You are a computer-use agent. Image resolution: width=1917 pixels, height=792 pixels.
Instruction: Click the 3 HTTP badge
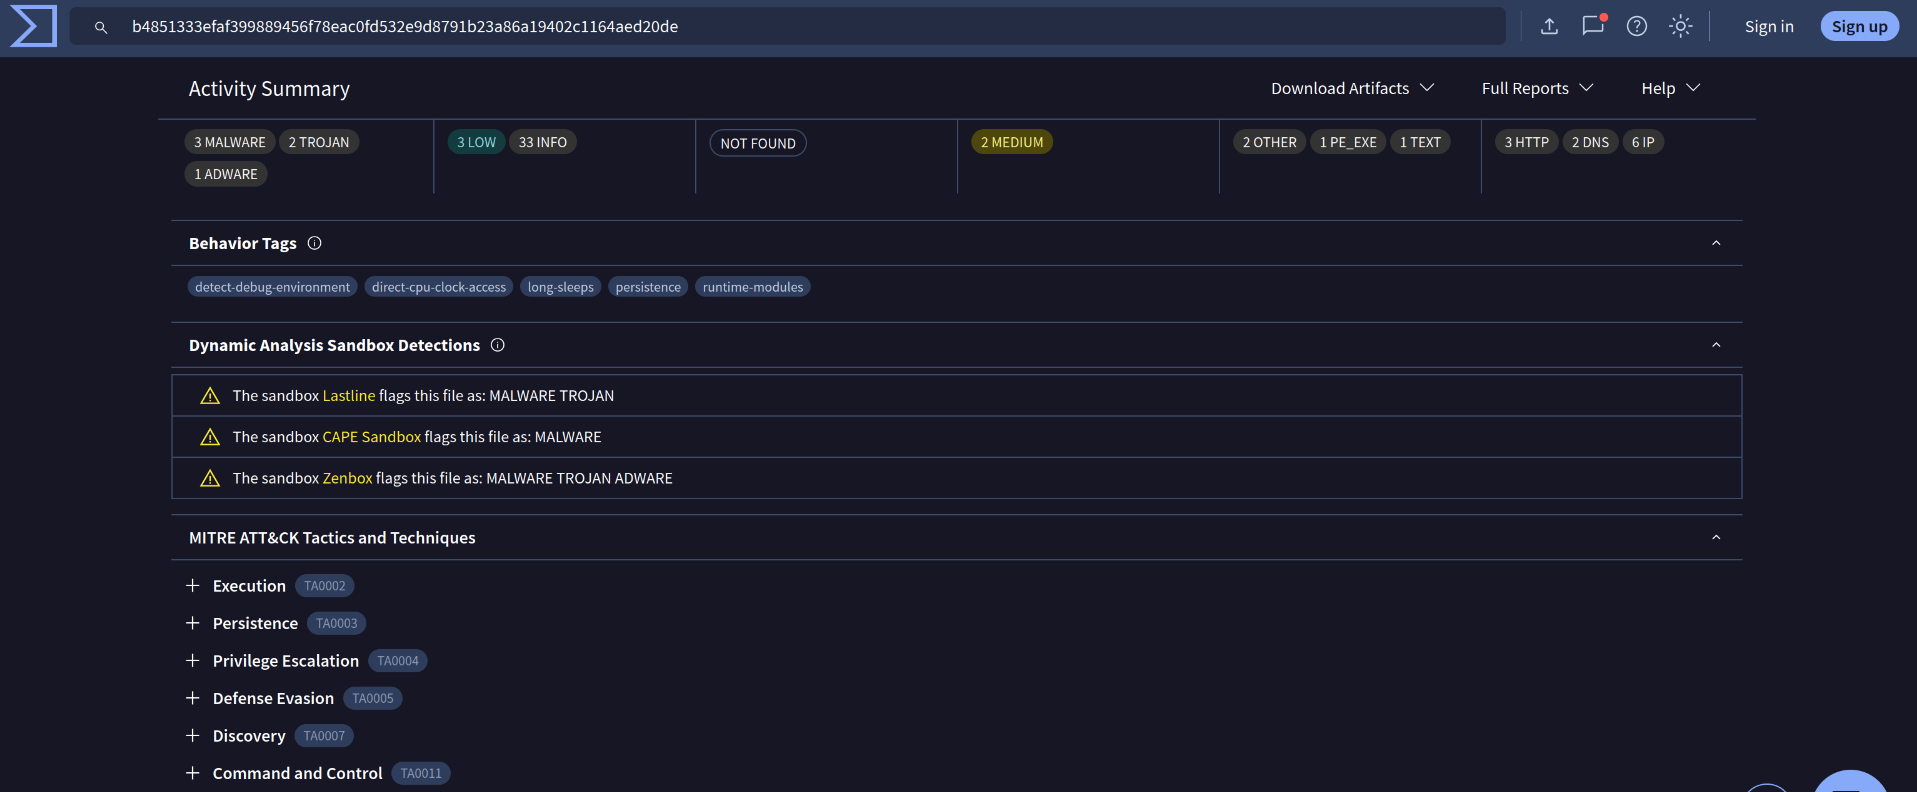(x=1527, y=142)
